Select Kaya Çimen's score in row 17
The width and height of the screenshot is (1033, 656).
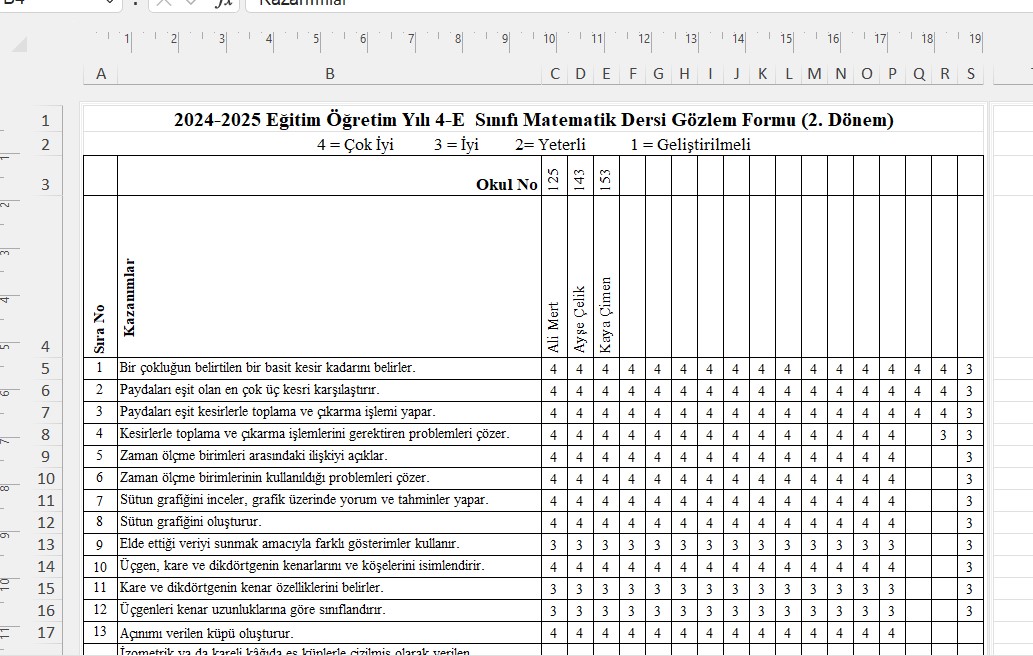click(x=605, y=633)
